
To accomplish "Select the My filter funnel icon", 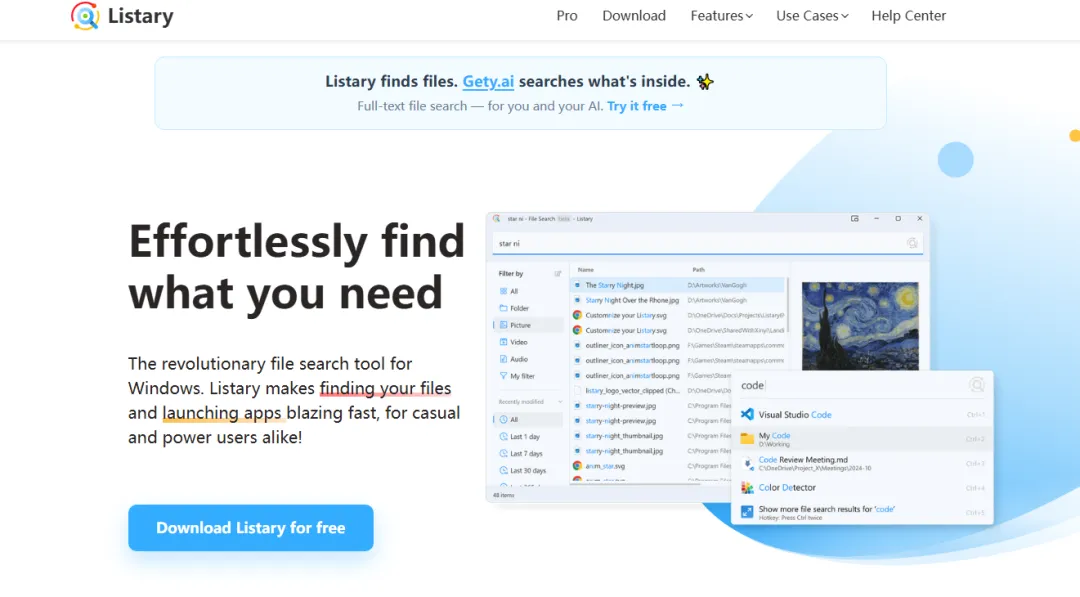I will tap(503, 376).
